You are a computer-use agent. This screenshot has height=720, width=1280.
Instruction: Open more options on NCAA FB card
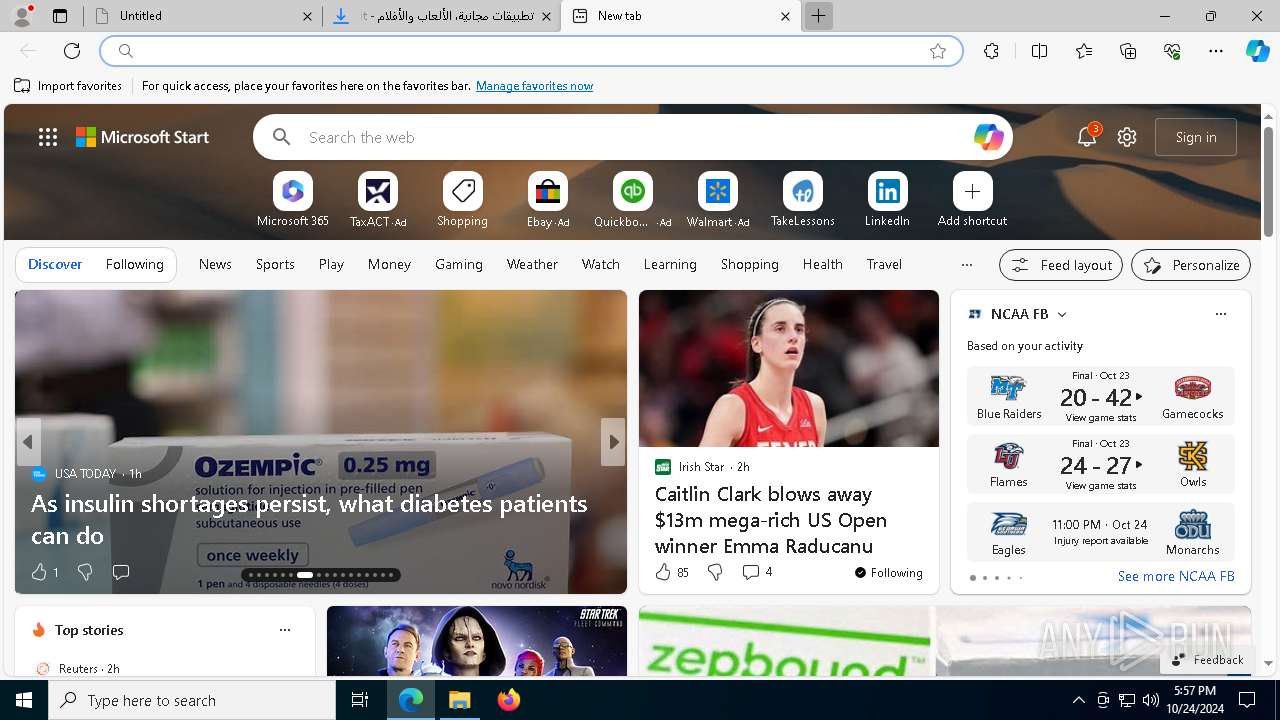pyautogui.click(x=1220, y=314)
